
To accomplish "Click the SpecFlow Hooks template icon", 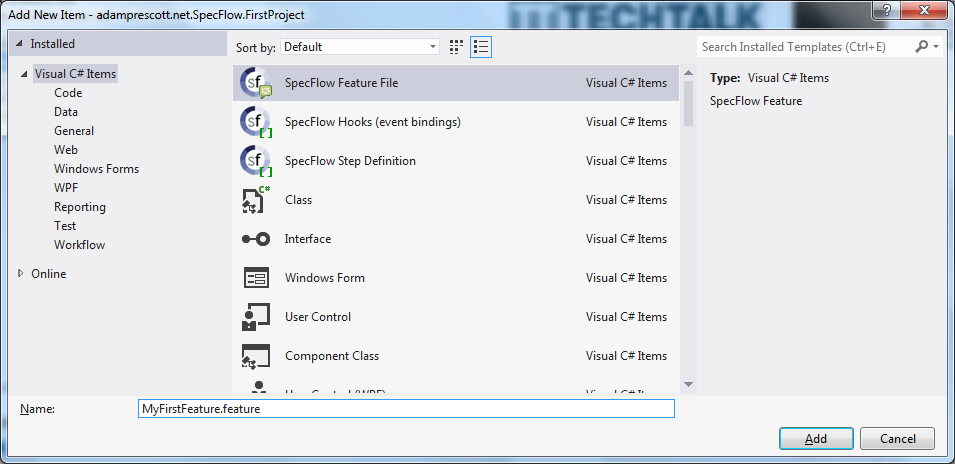I will tap(256, 123).
